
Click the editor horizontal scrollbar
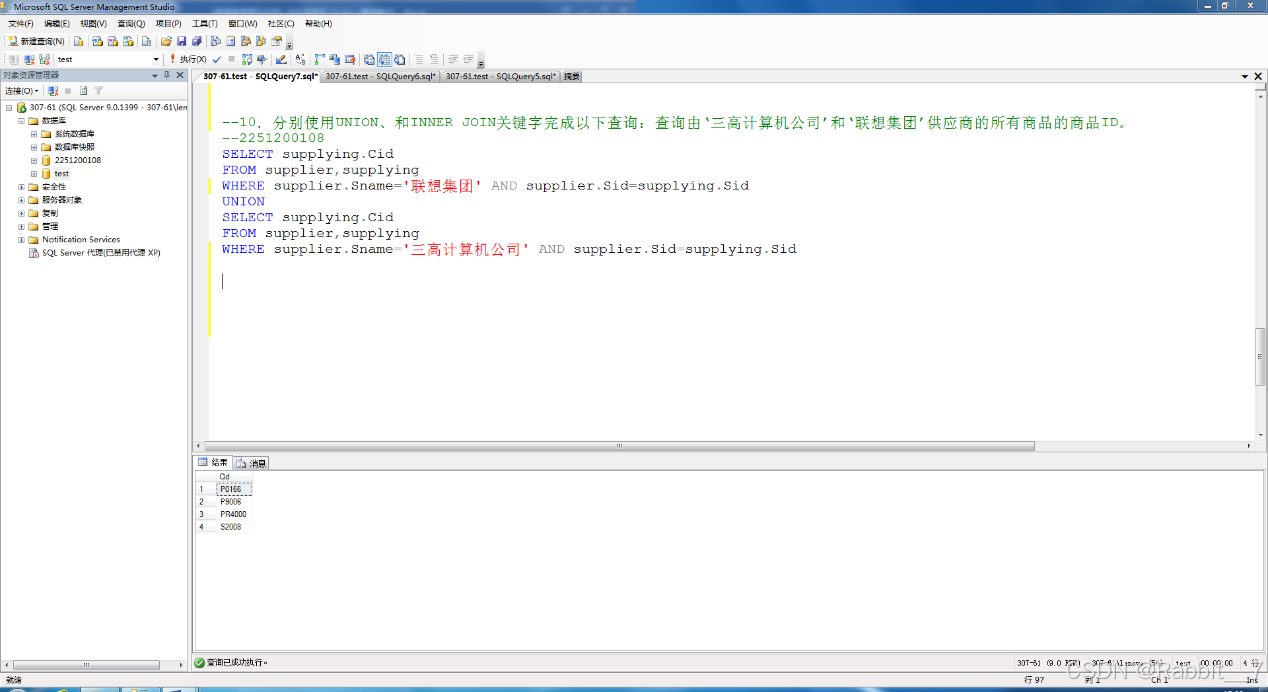tap(620, 446)
